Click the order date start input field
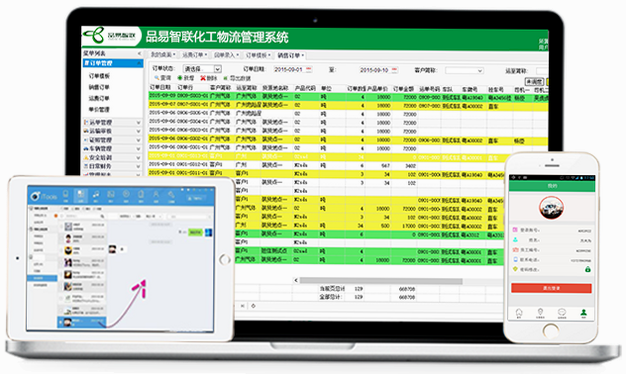The image size is (626, 374). (x=293, y=69)
